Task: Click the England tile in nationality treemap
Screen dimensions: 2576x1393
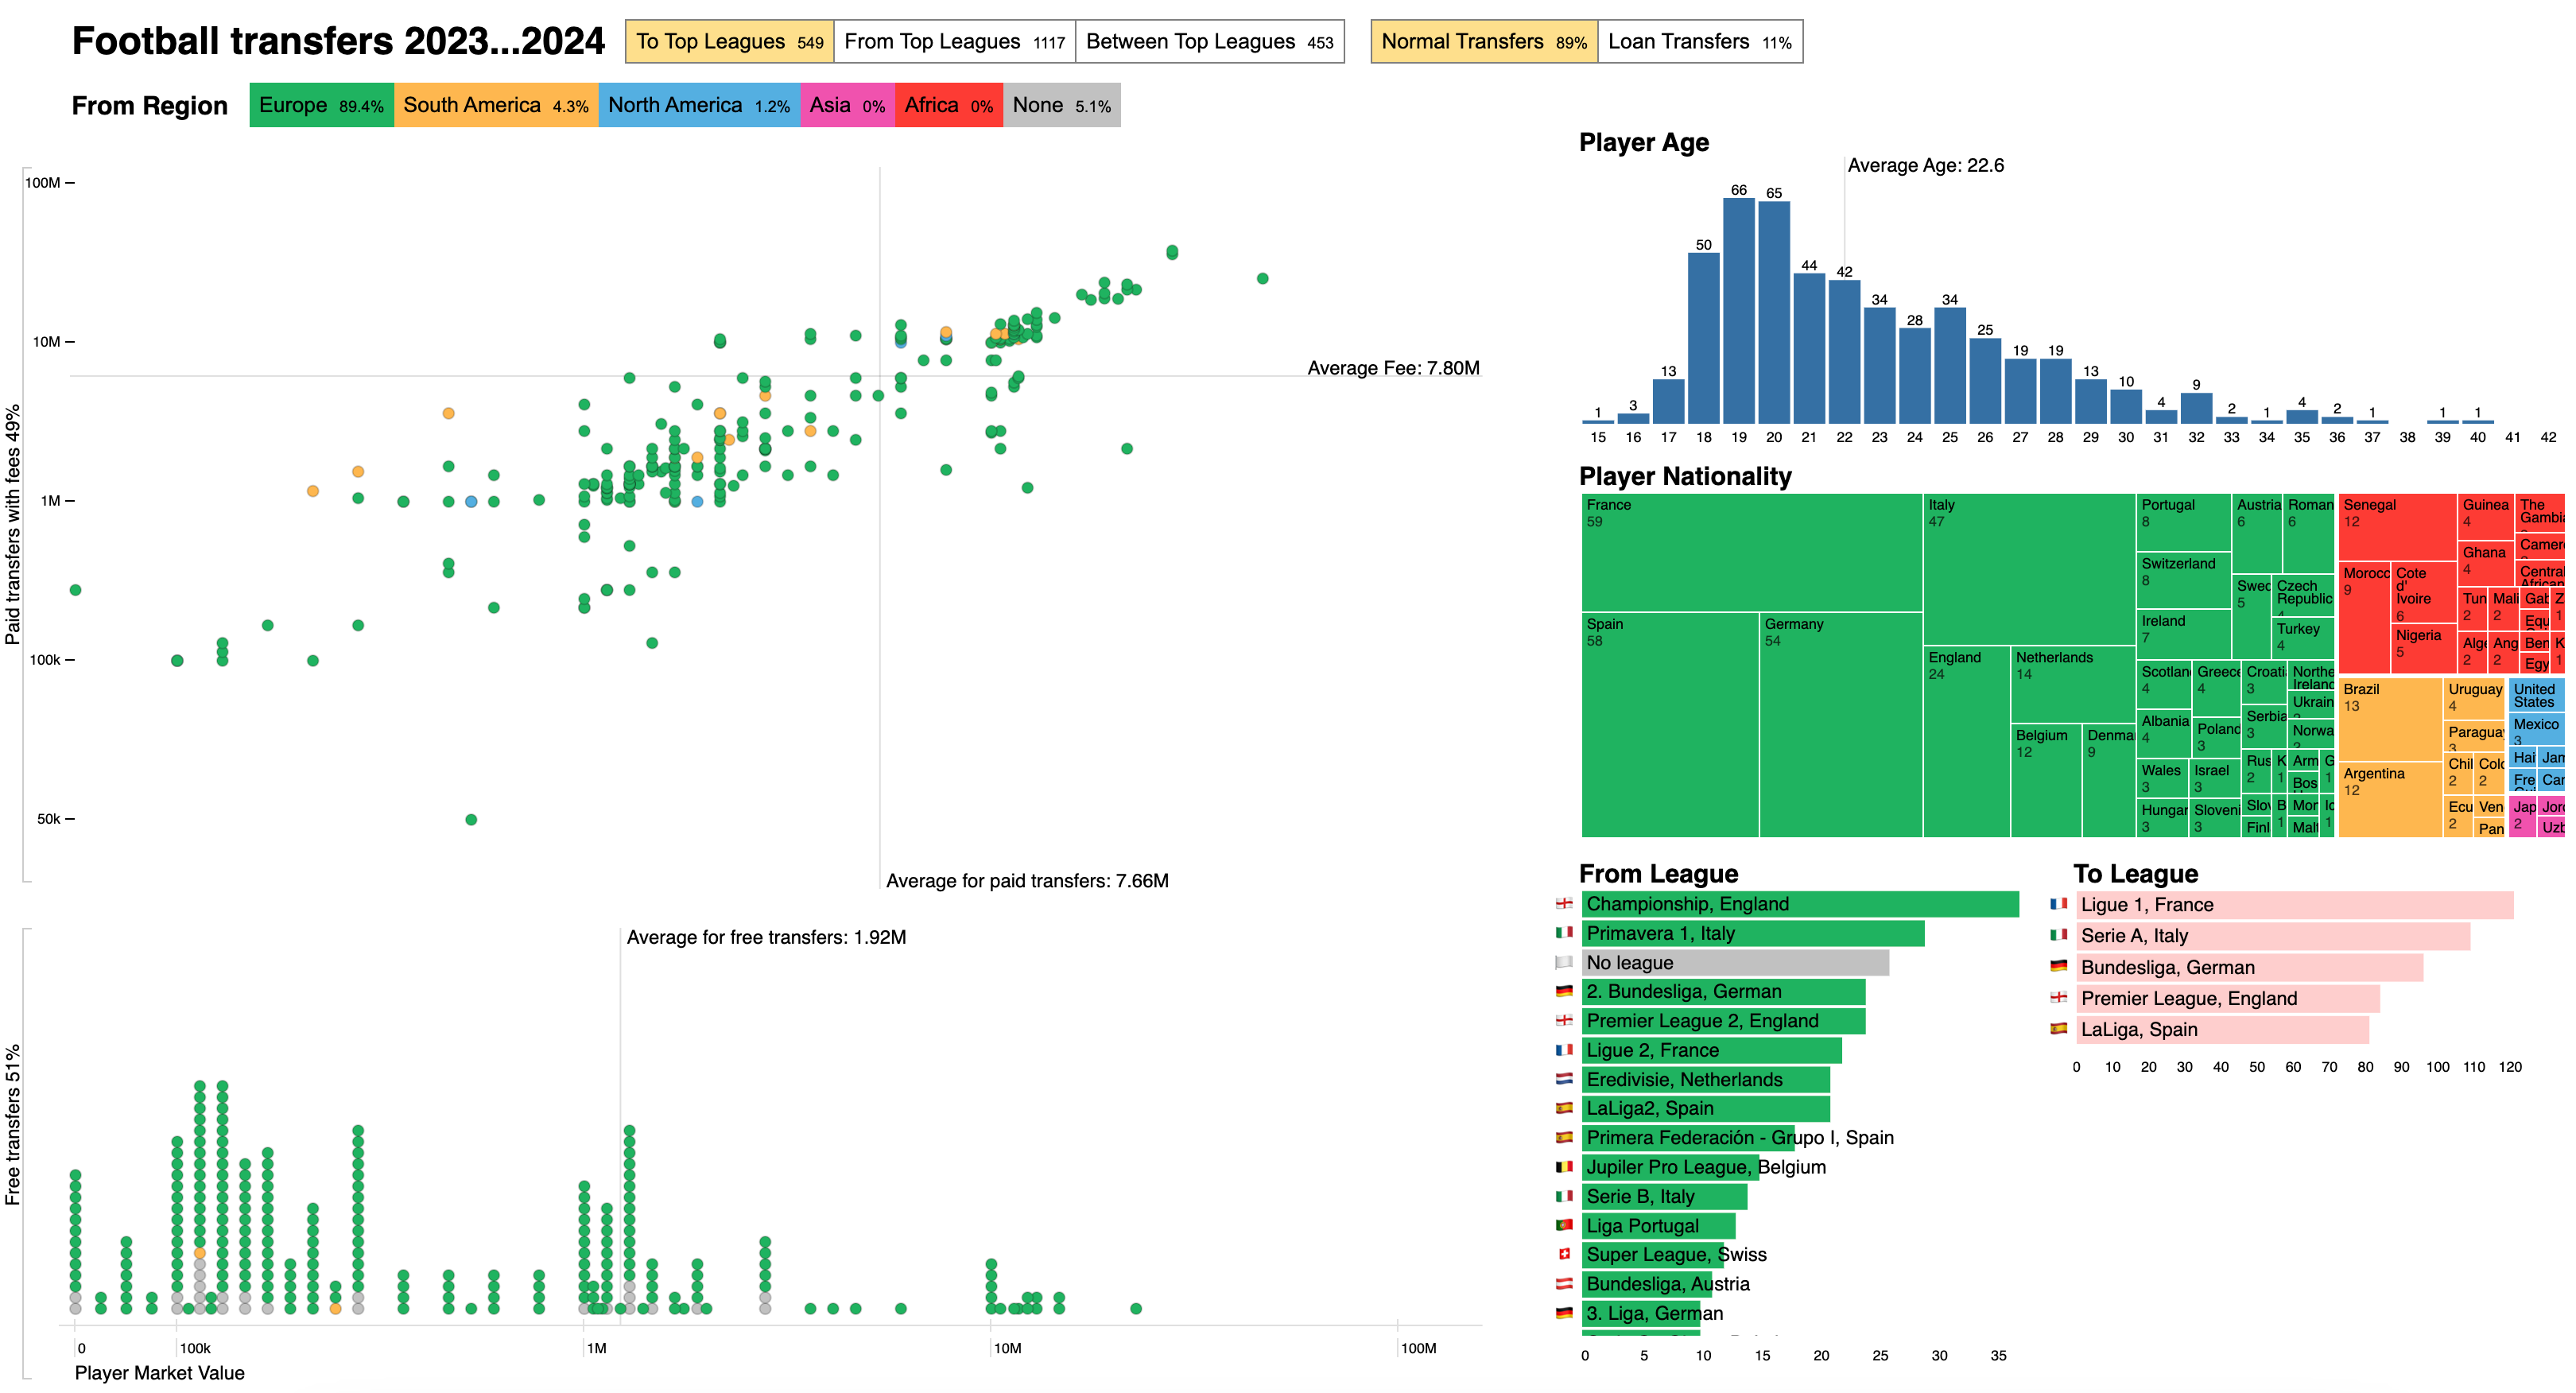Action: (x=1967, y=742)
